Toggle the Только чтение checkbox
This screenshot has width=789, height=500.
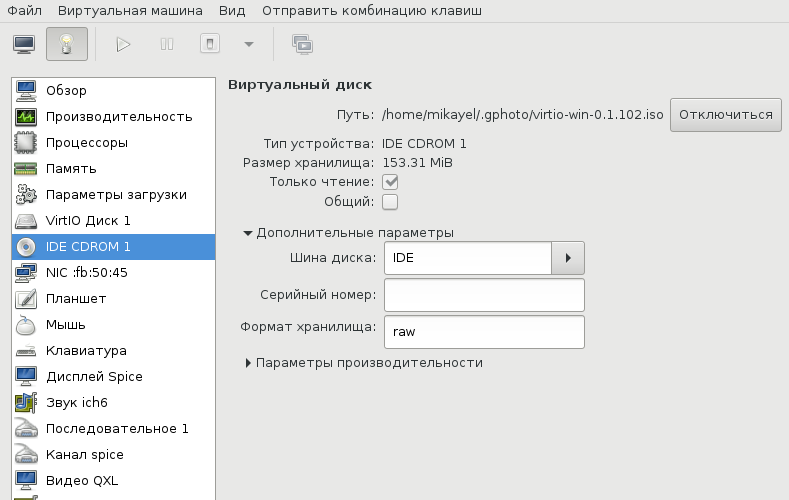tap(390, 182)
